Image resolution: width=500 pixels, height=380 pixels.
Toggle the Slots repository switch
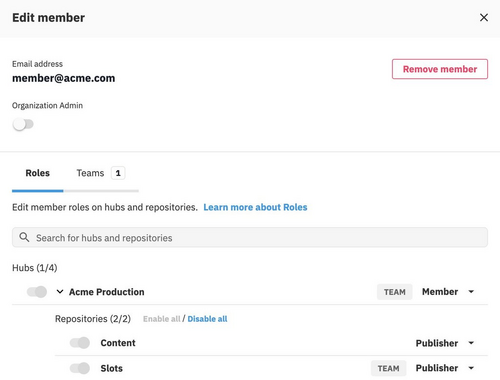coord(80,368)
